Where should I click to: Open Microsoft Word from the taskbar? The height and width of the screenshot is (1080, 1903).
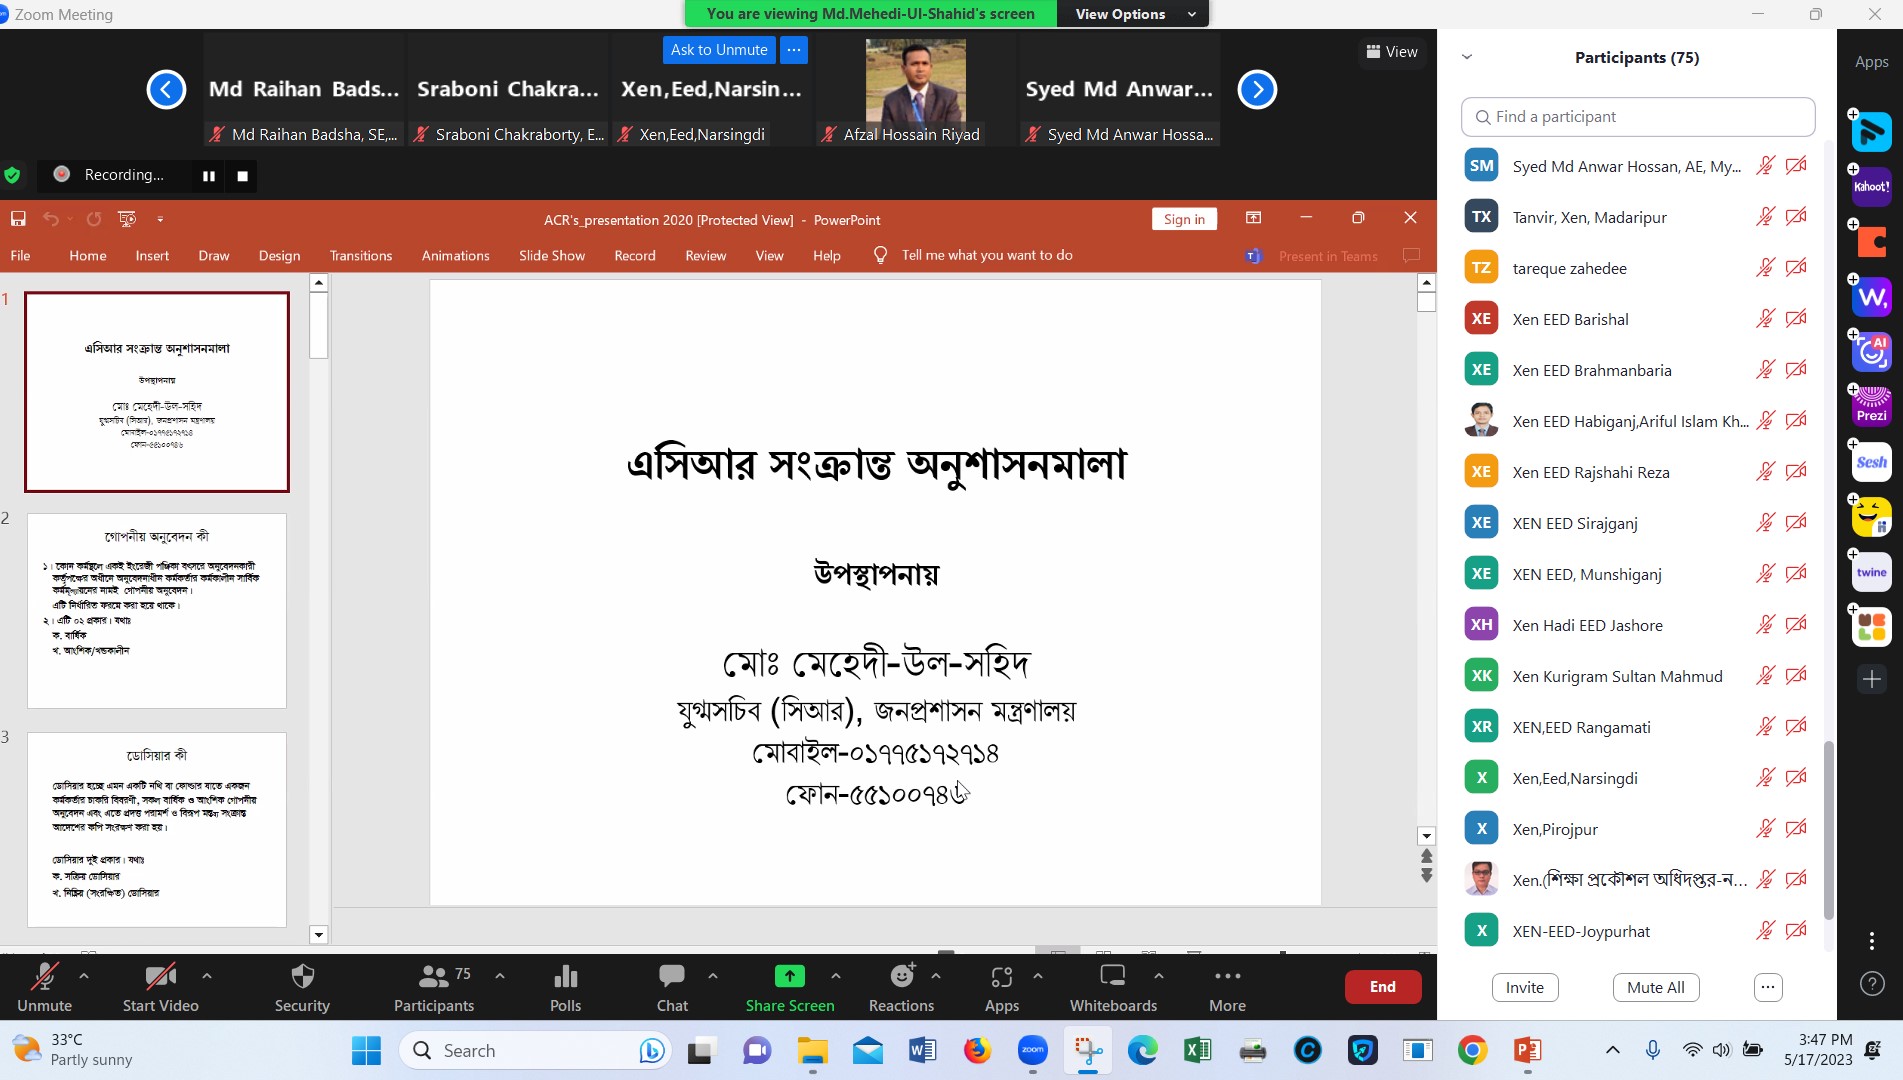click(922, 1050)
